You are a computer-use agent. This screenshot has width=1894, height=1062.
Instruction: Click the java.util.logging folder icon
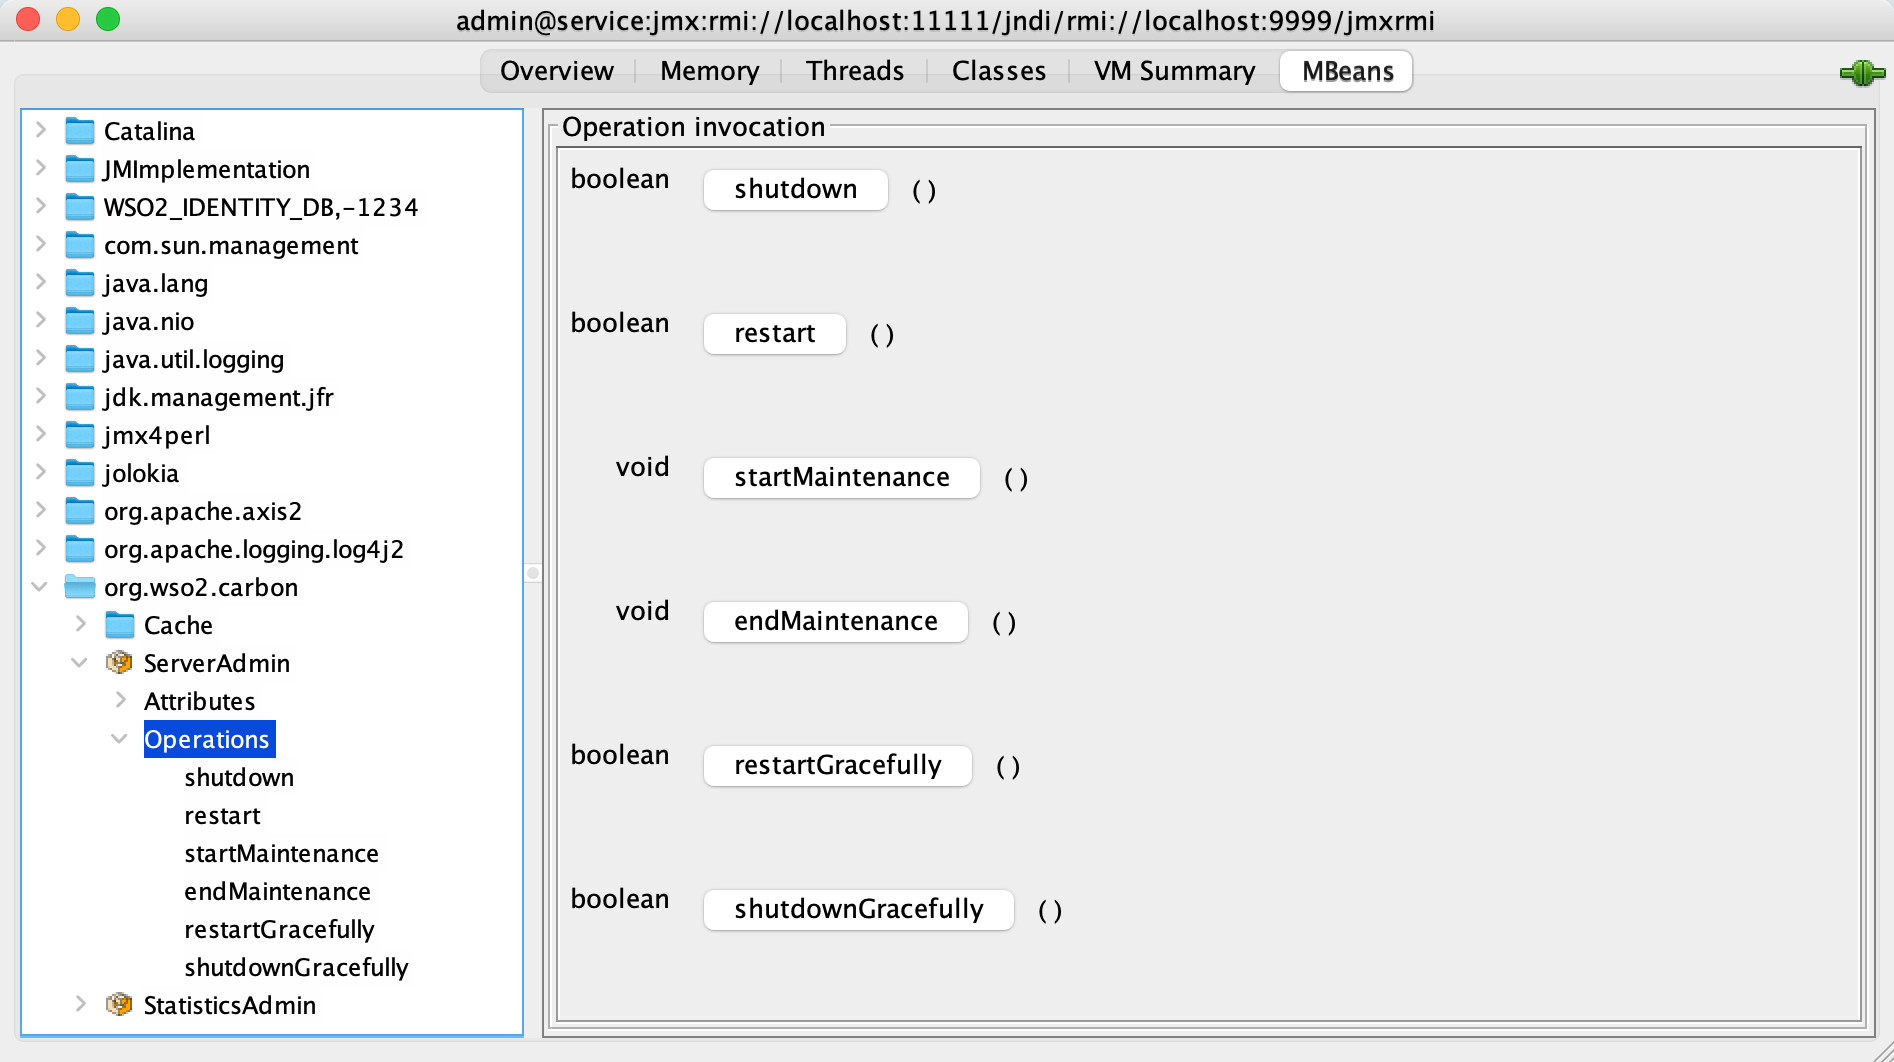pyautogui.click(x=80, y=359)
